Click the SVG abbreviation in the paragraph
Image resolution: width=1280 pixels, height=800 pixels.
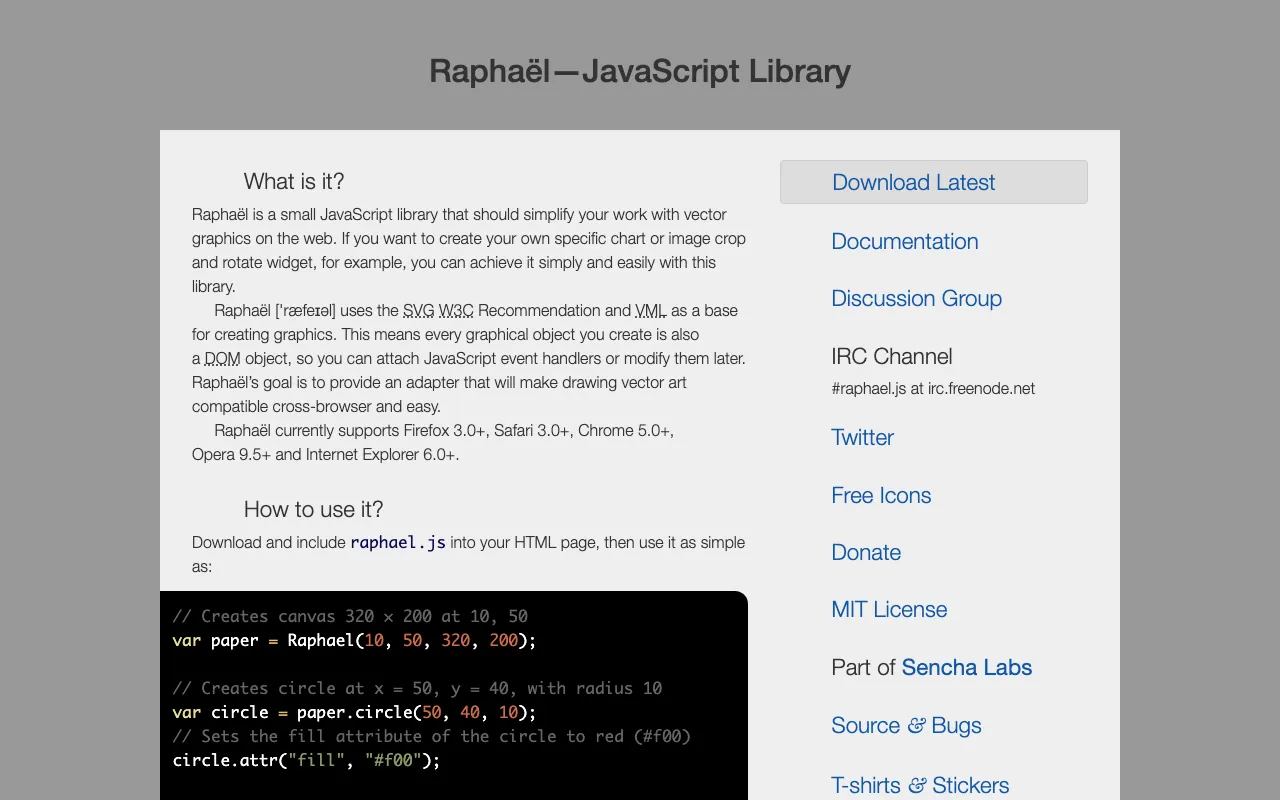(x=419, y=310)
